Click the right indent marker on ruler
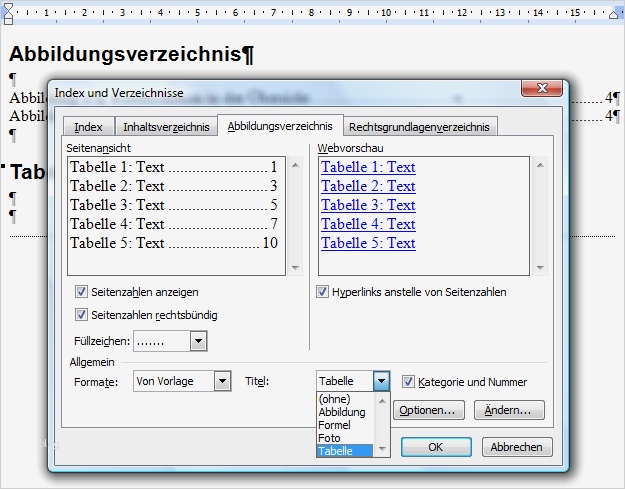 click(x=614, y=15)
